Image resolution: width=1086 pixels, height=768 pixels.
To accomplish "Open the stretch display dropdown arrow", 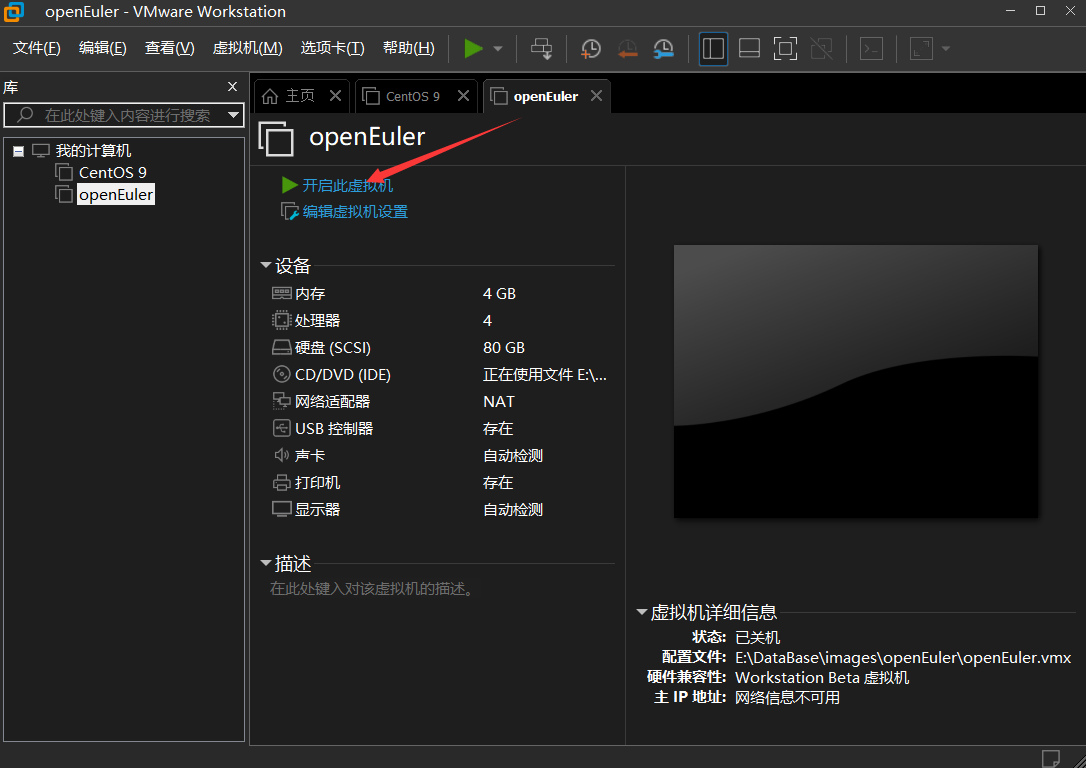I will pyautogui.click(x=945, y=48).
